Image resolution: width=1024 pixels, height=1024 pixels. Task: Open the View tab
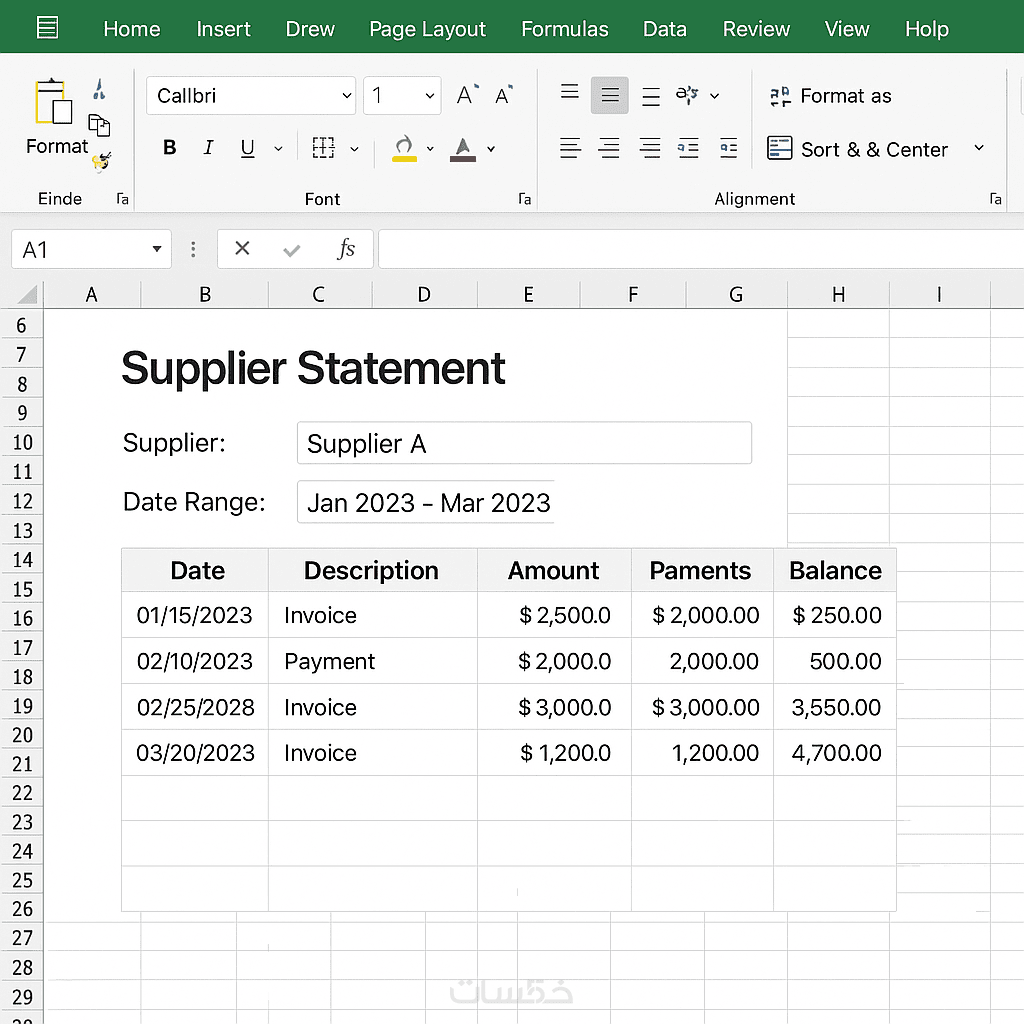[x=847, y=29]
